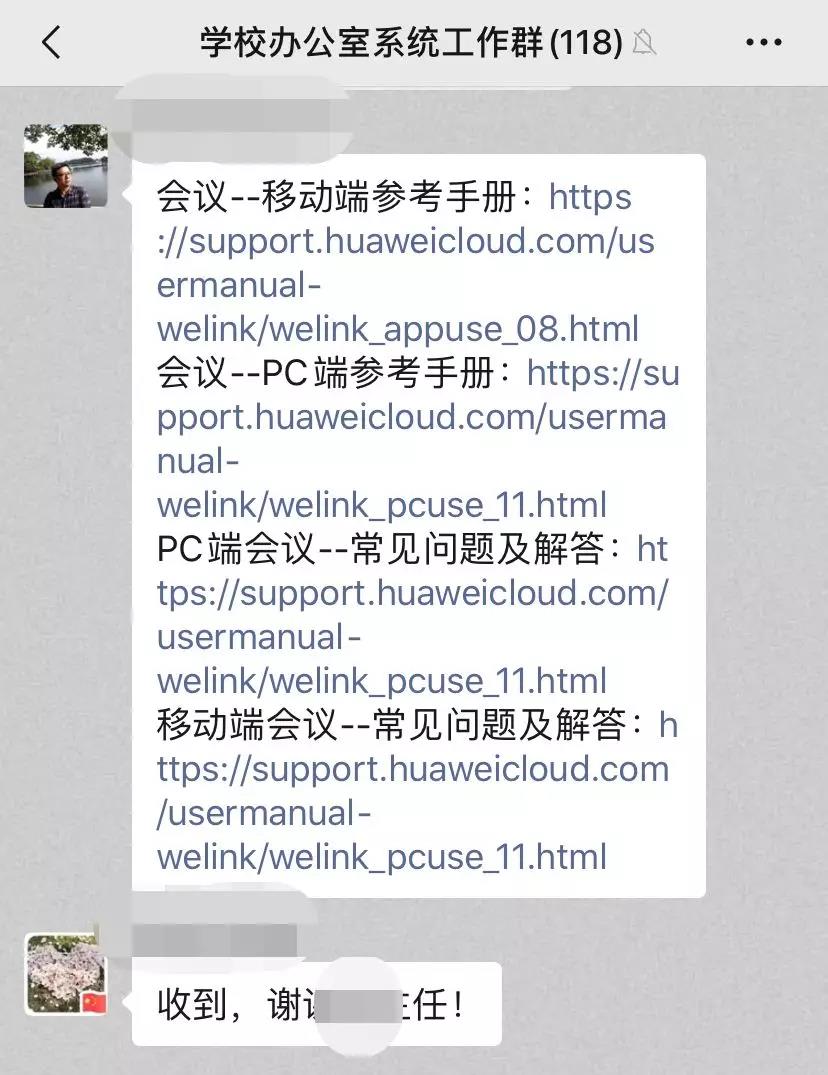Open the flower avatar profile
Image resolution: width=828 pixels, height=1075 pixels.
click(x=66, y=974)
